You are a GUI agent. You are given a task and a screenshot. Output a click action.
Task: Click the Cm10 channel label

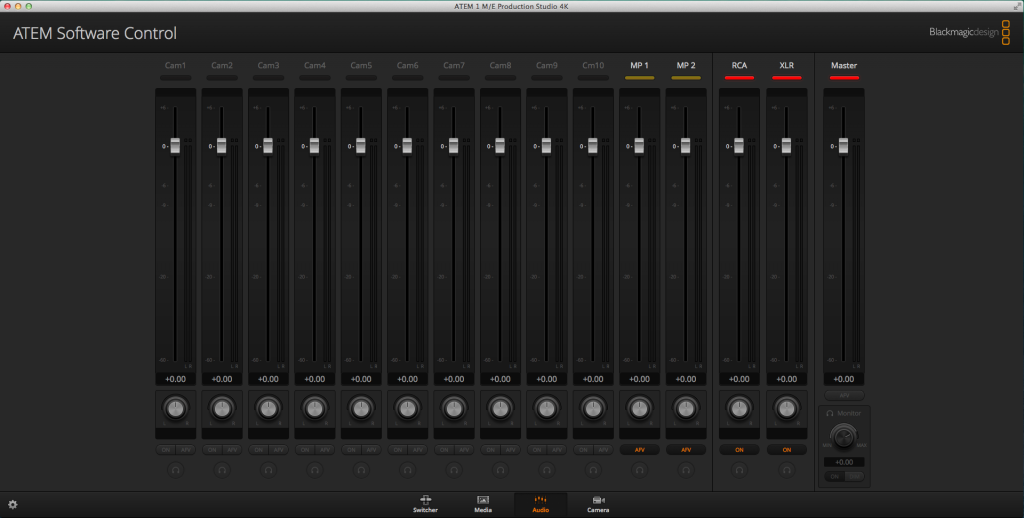[x=593, y=65]
